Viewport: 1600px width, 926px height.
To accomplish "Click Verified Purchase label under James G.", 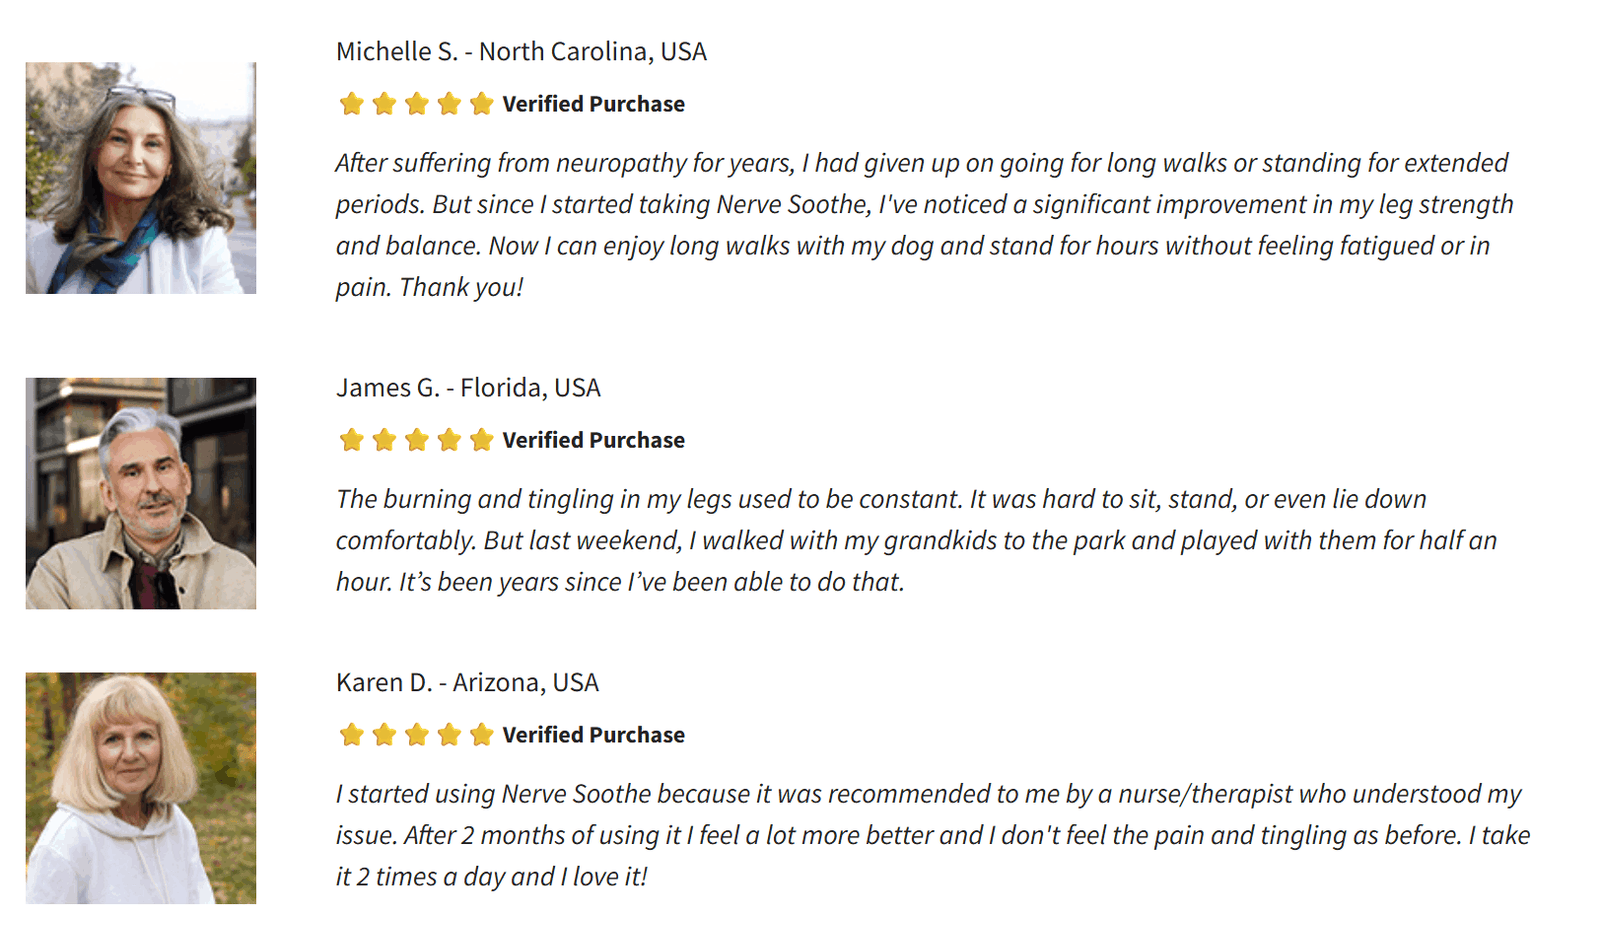I will [593, 440].
